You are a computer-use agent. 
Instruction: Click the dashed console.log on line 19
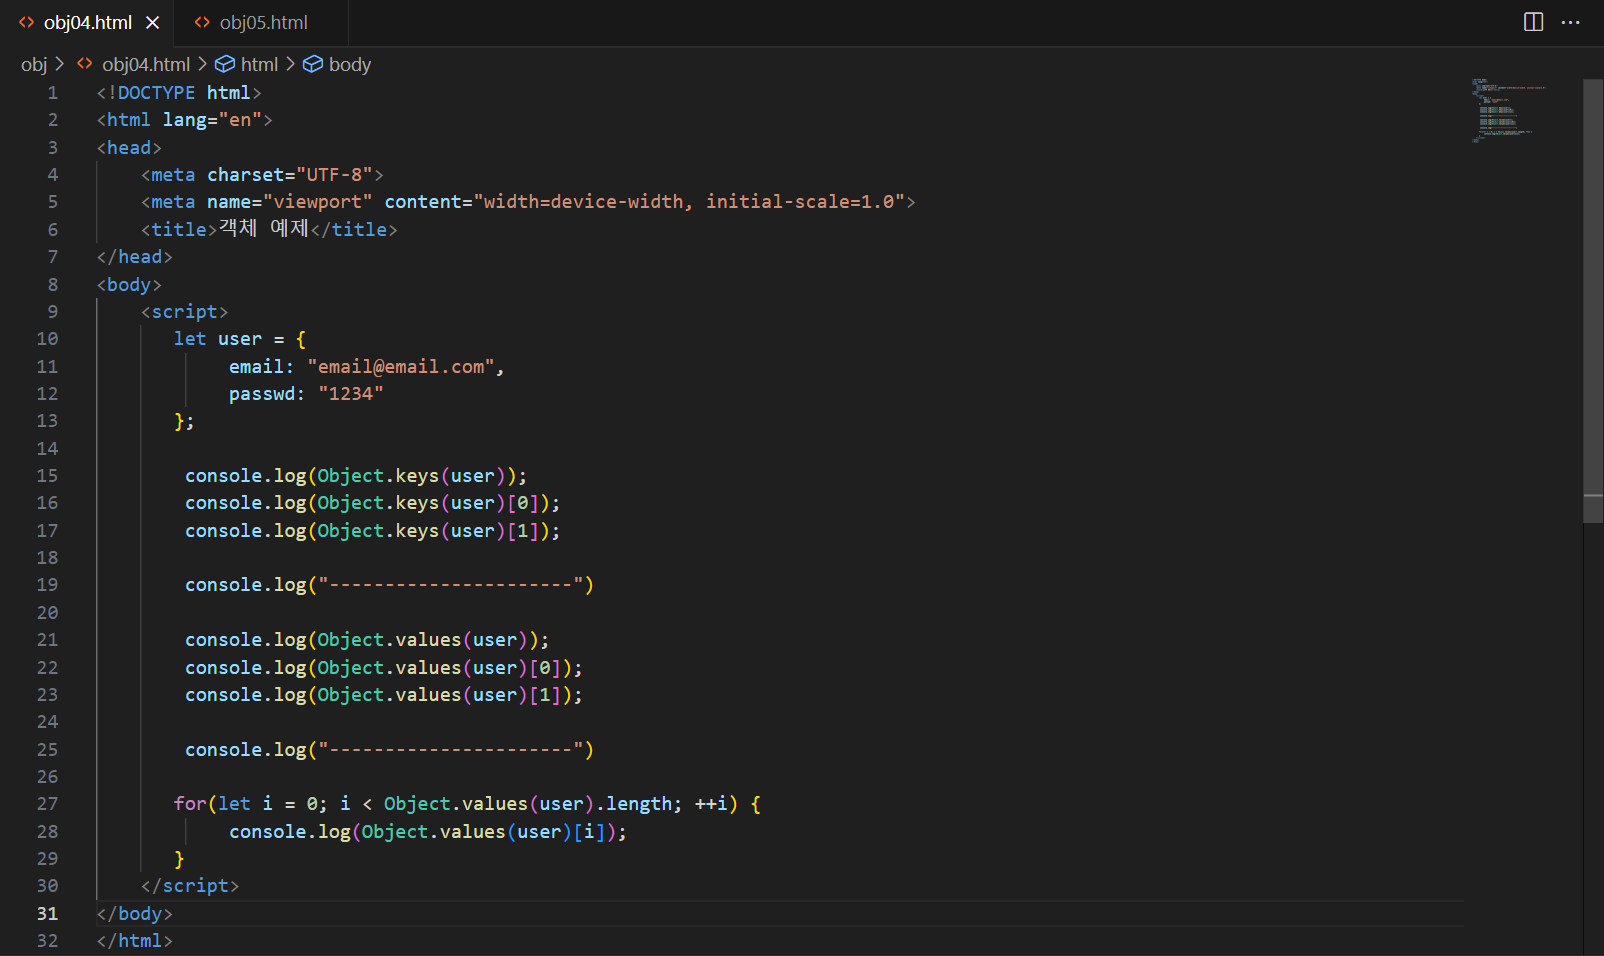(389, 585)
